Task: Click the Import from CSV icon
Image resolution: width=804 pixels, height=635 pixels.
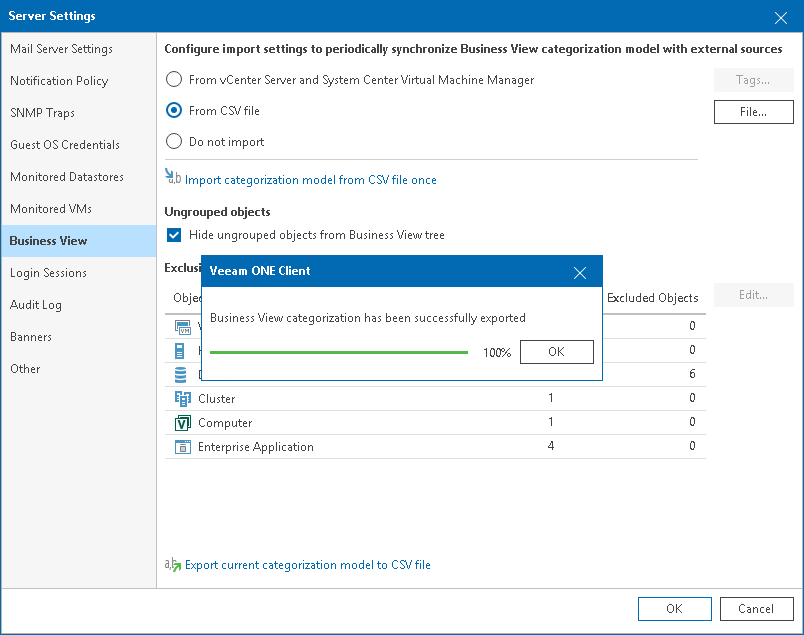Action: point(170,178)
